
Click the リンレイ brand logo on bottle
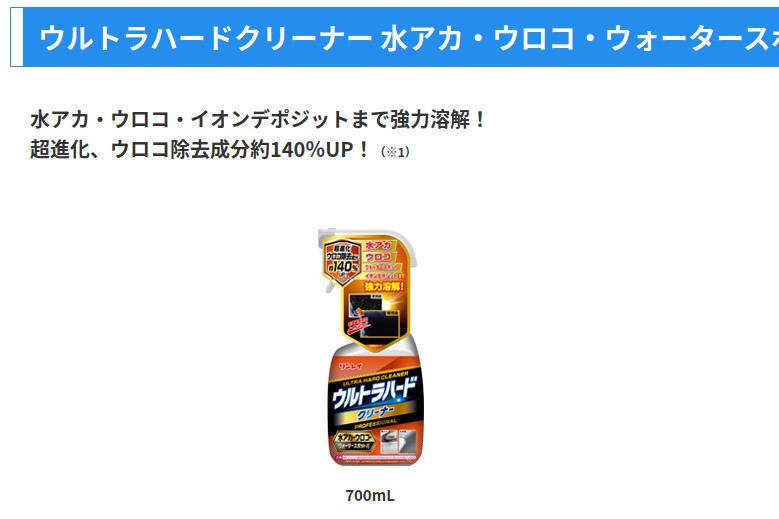point(351,366)
